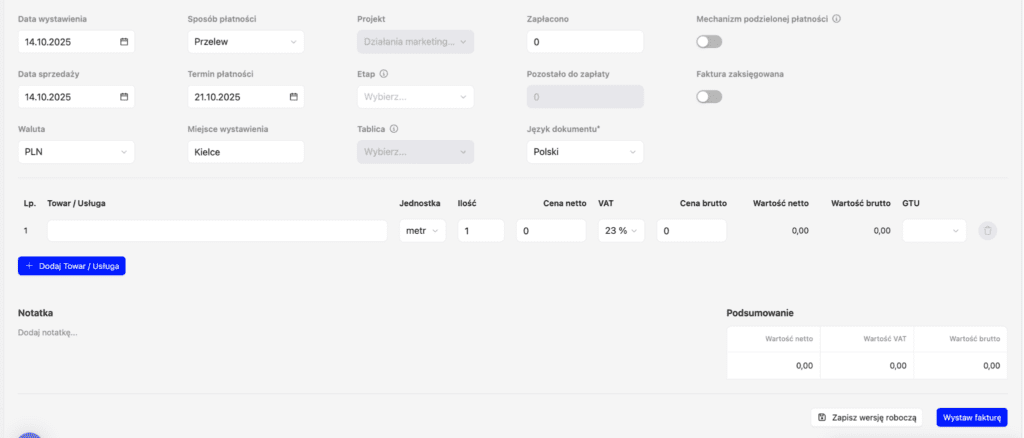Click info icon next to Etap label

[x=384, y=74]
